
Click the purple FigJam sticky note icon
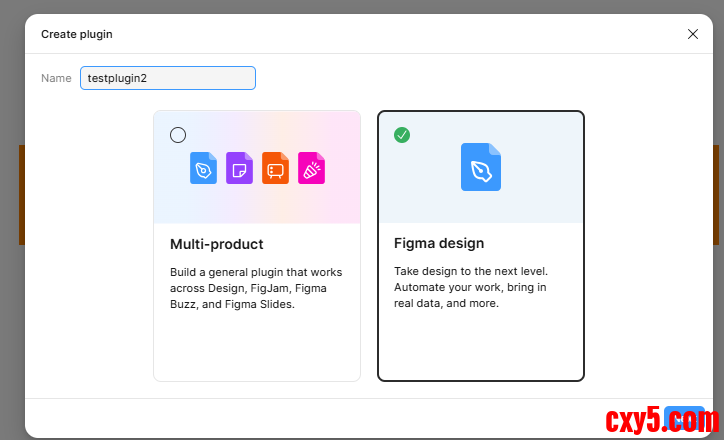tap(239, 168)
